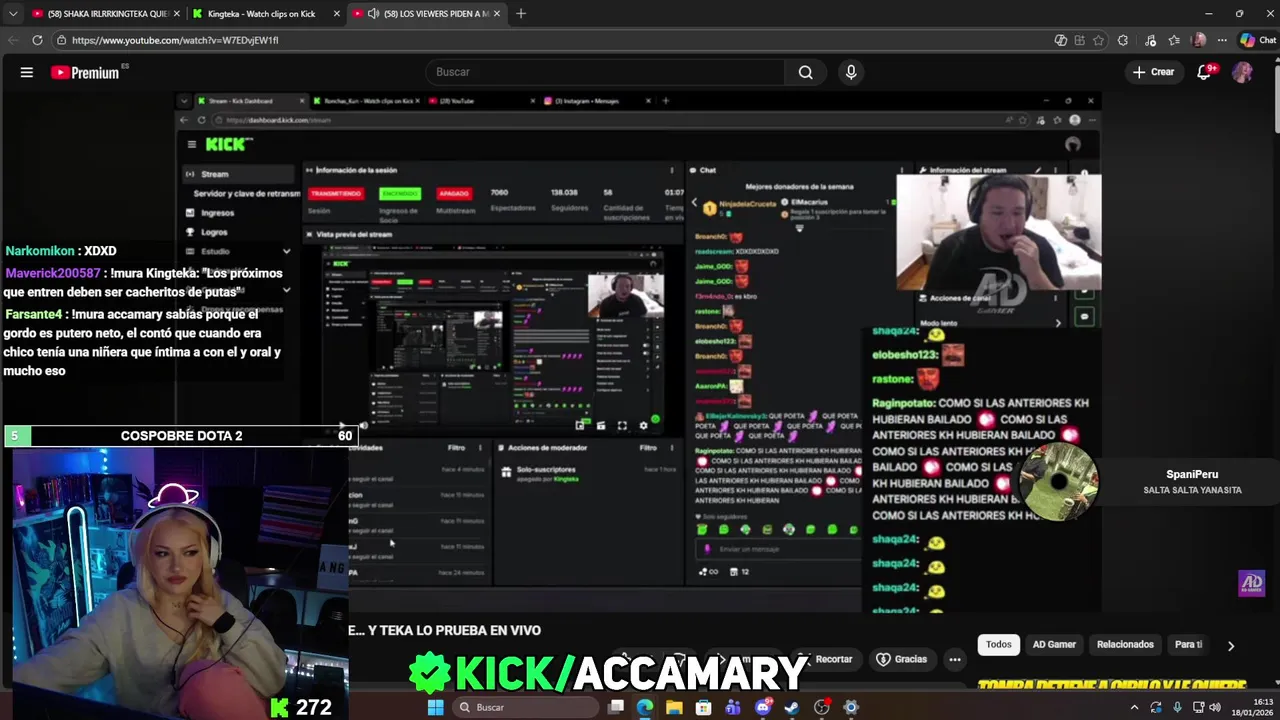Go back to the previous page
The image size is (1280, 720).
(13, 40)
